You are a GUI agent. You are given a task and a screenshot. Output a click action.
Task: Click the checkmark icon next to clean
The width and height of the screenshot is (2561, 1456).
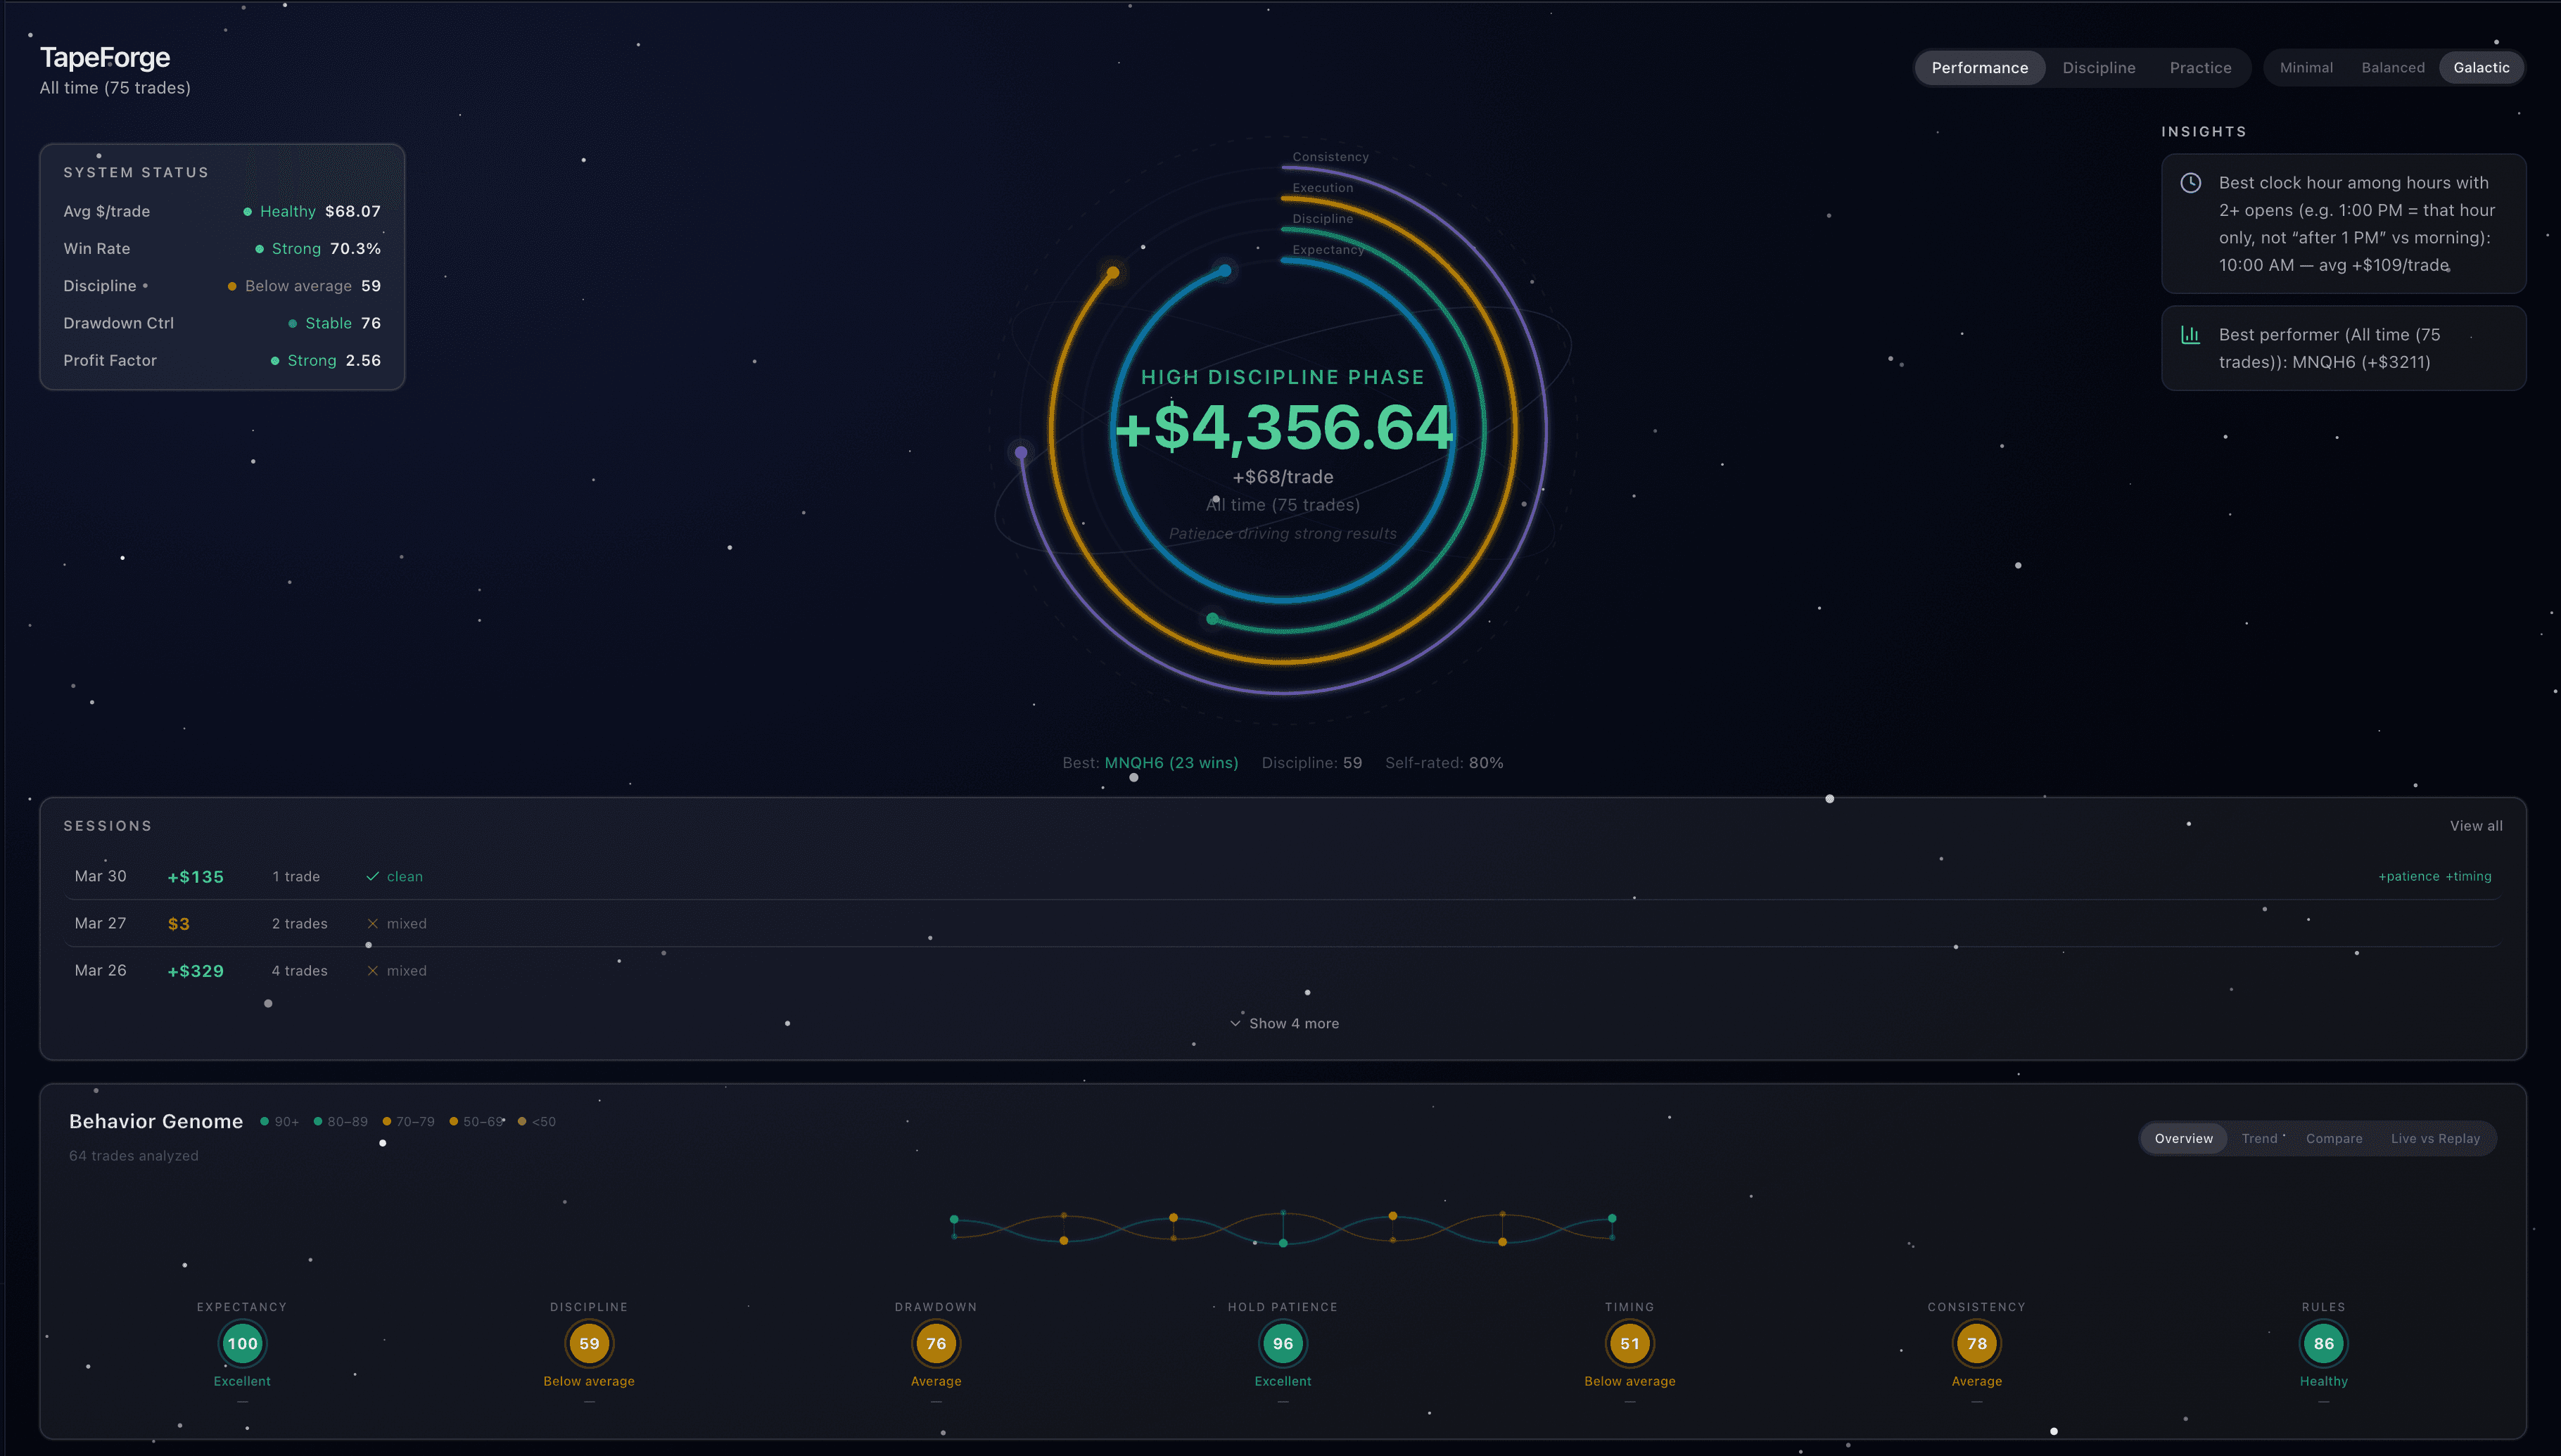point(372,876)
